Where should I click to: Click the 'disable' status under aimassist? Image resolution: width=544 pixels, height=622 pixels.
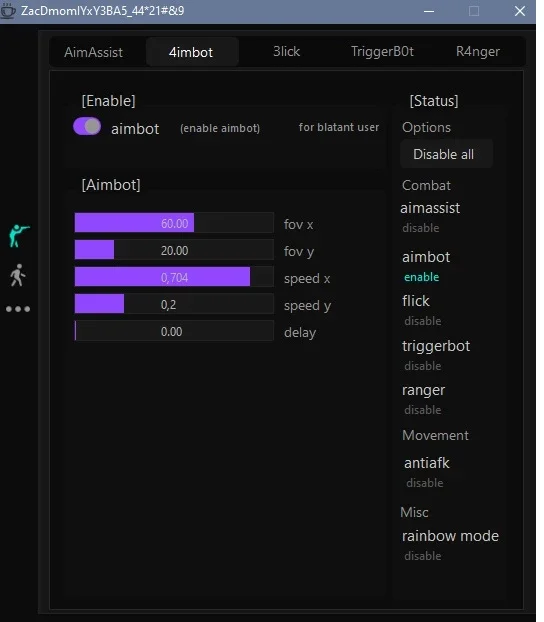pos(421,228)
